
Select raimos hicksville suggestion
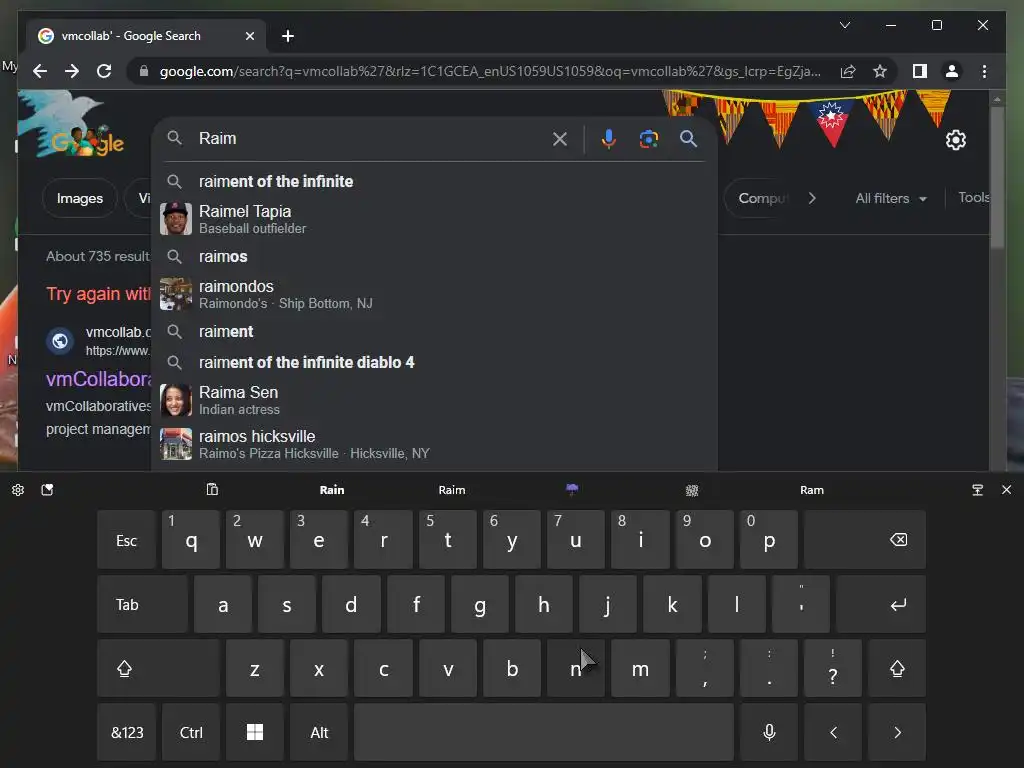point(434,444)
